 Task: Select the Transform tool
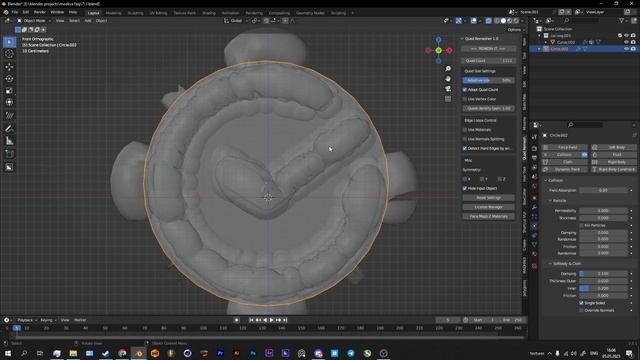tap(9, 102)
